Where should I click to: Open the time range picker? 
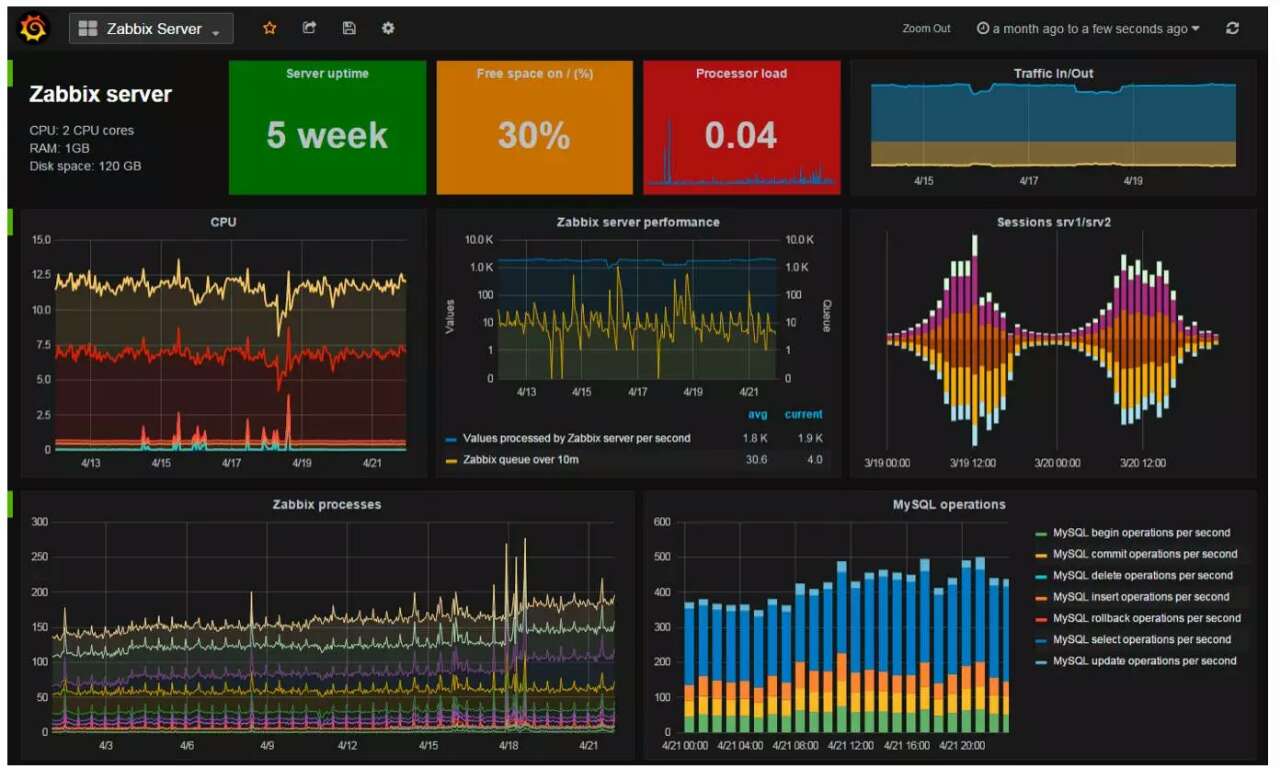point(1088,29)
